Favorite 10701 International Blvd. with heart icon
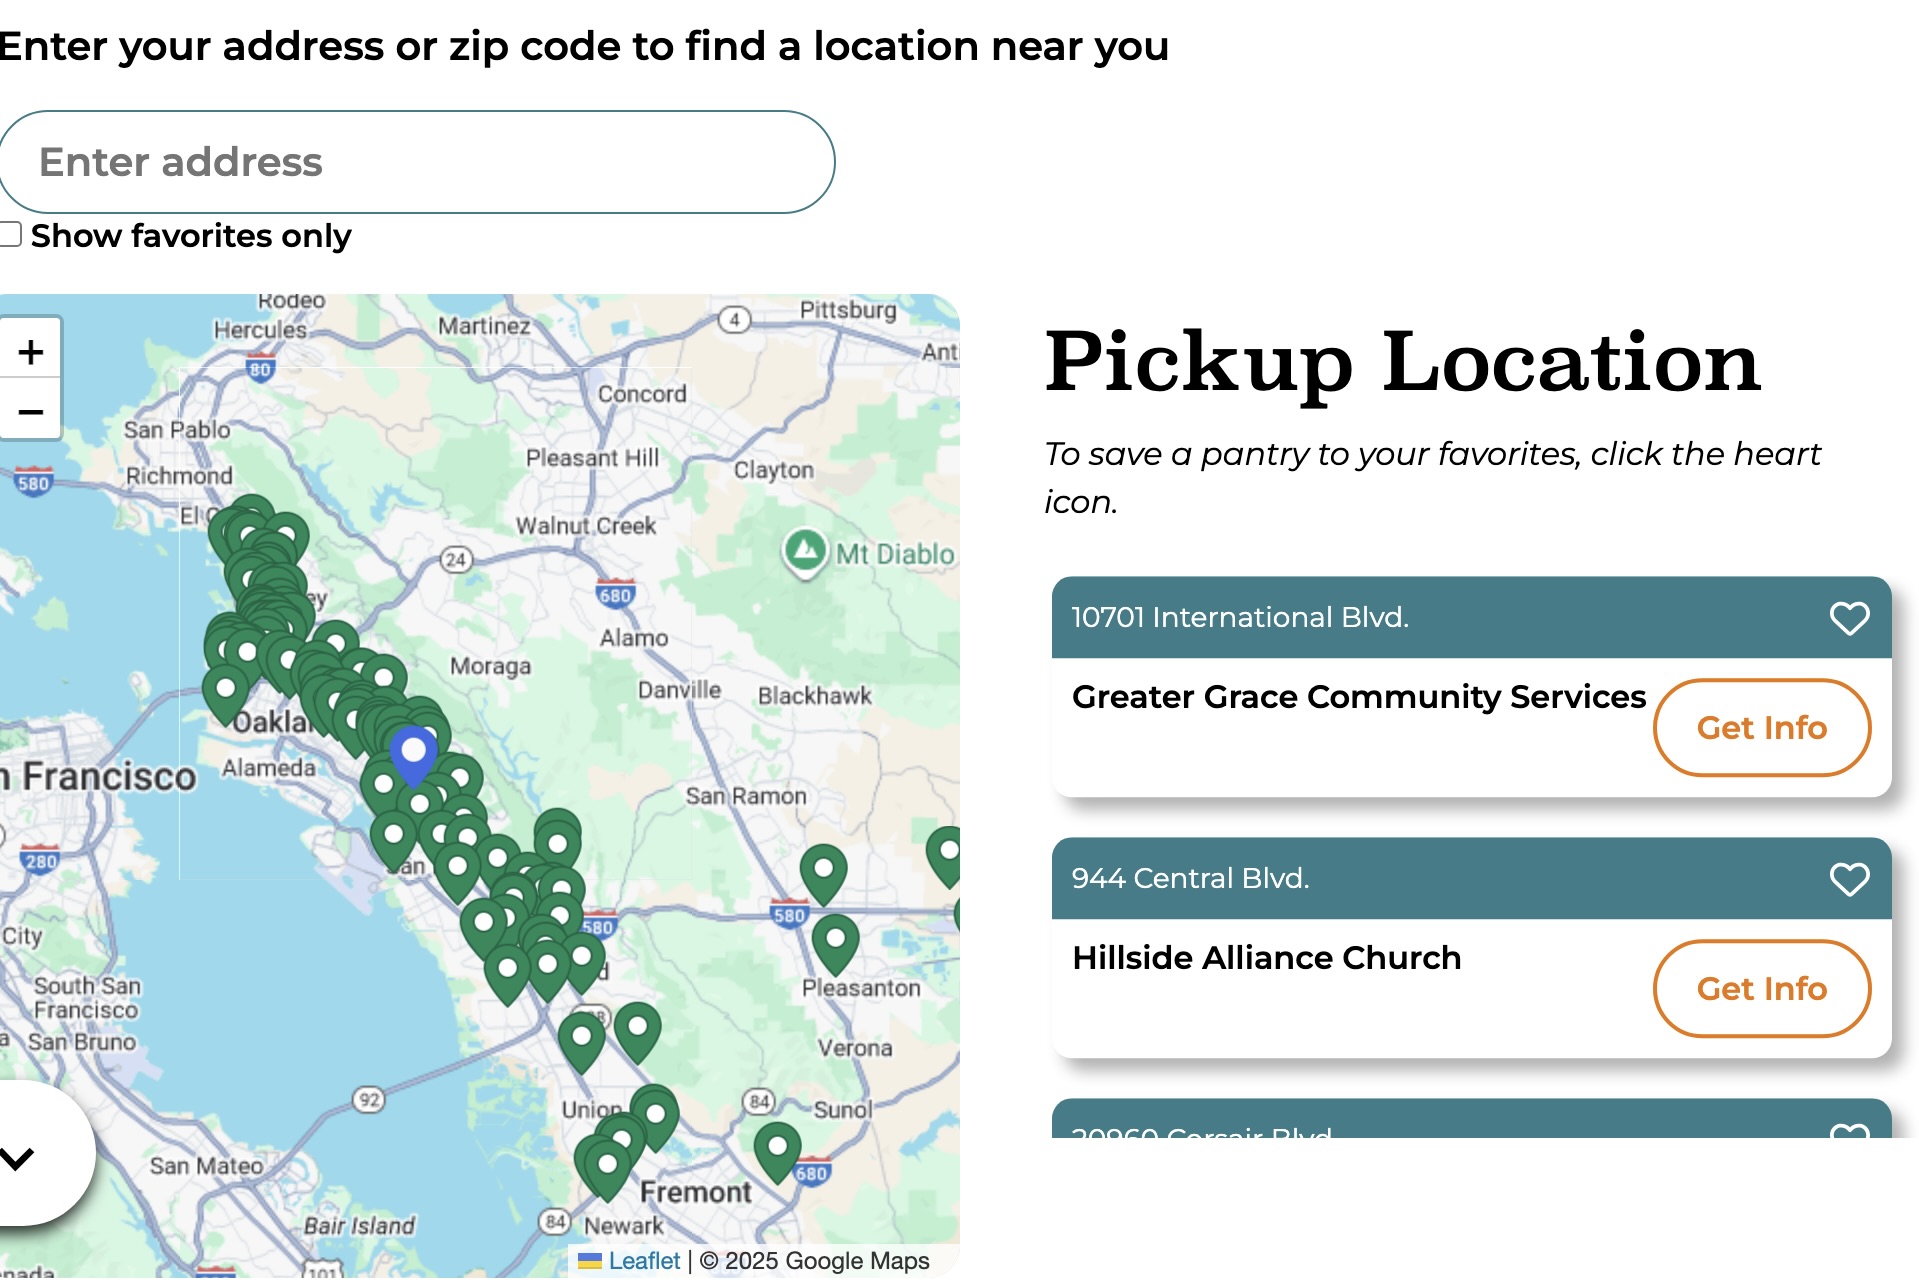This screenshot has width=1919, height=1280. 1849,618
